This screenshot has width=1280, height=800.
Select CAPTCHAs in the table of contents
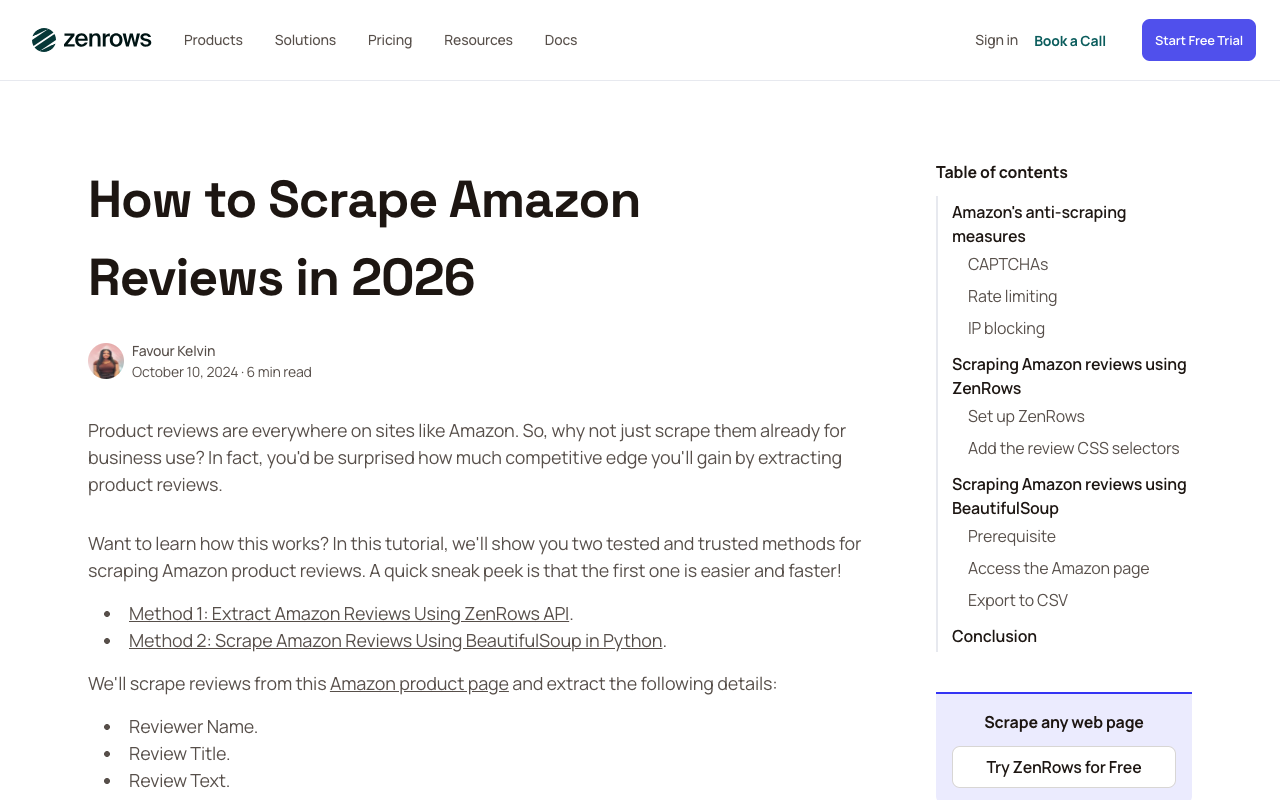[x=1007, y=264]
